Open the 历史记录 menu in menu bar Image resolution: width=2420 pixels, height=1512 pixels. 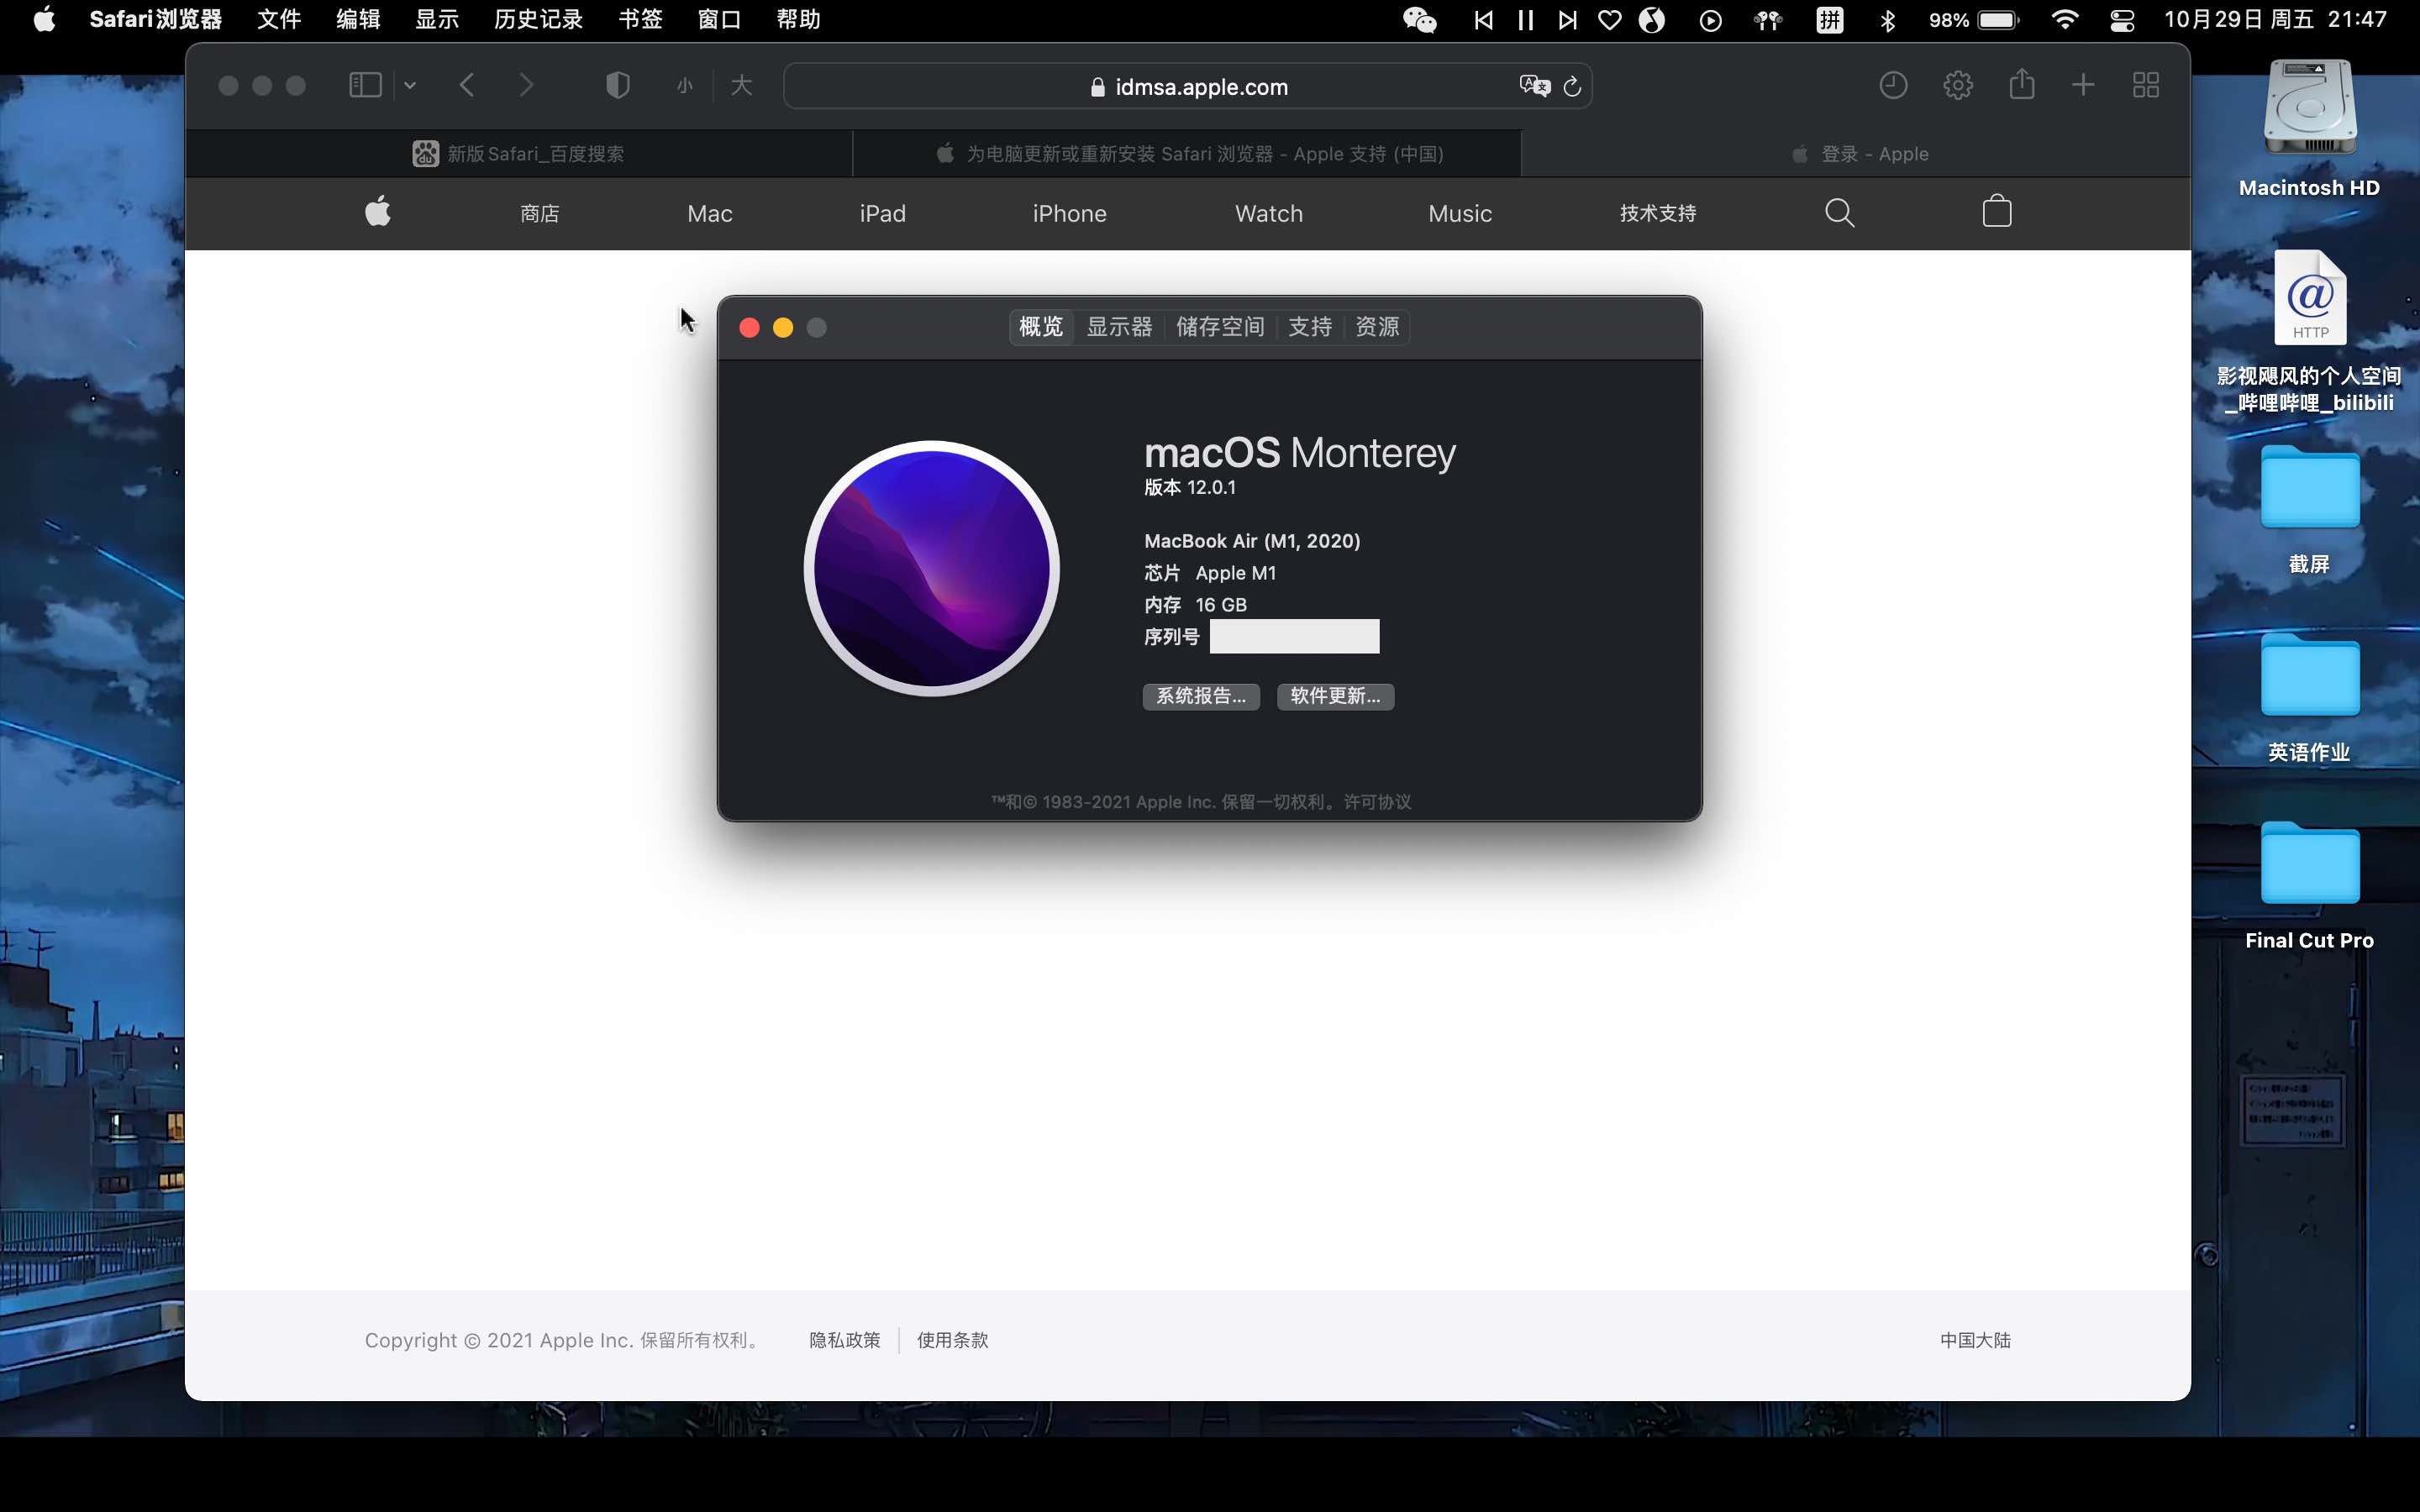(x=538, y=20)
